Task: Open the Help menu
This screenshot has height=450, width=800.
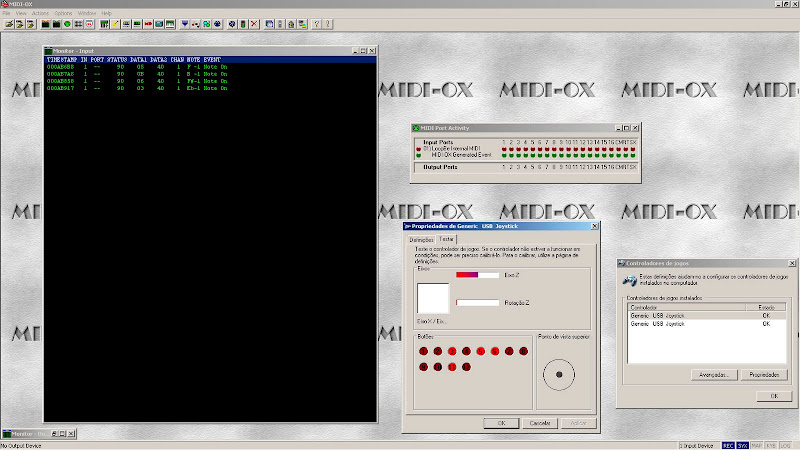Action: [106, 13]
